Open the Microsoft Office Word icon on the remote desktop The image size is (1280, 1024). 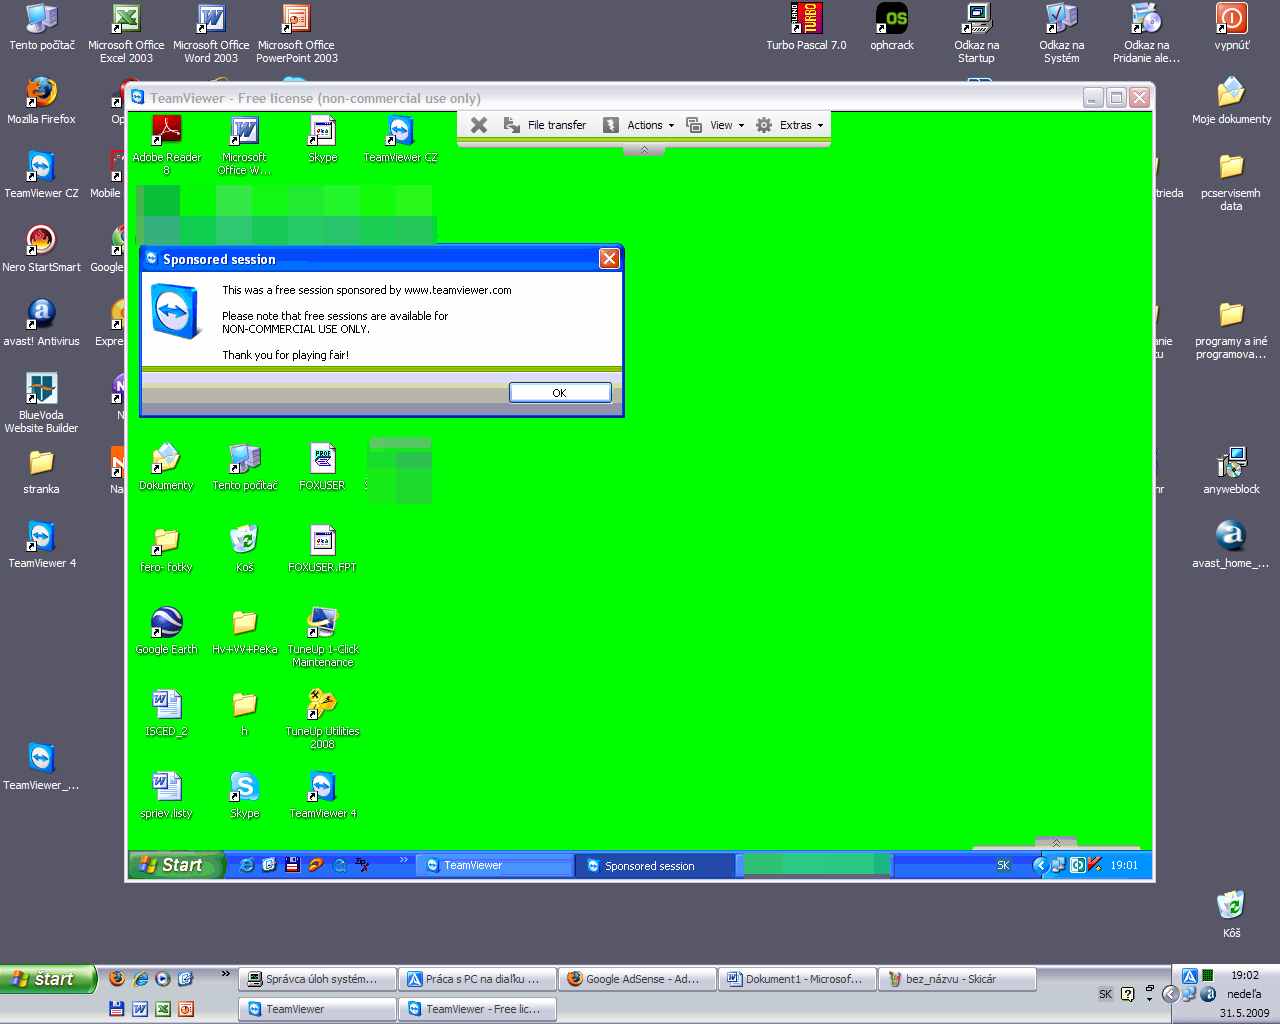(x=244, y=145)
